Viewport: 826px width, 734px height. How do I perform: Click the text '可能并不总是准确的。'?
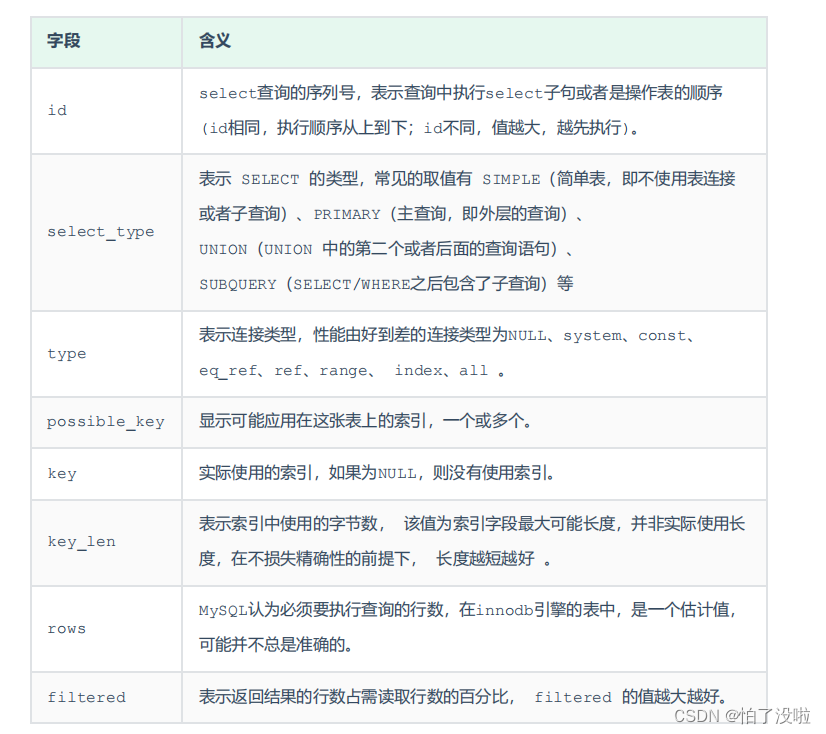point(276,644)
